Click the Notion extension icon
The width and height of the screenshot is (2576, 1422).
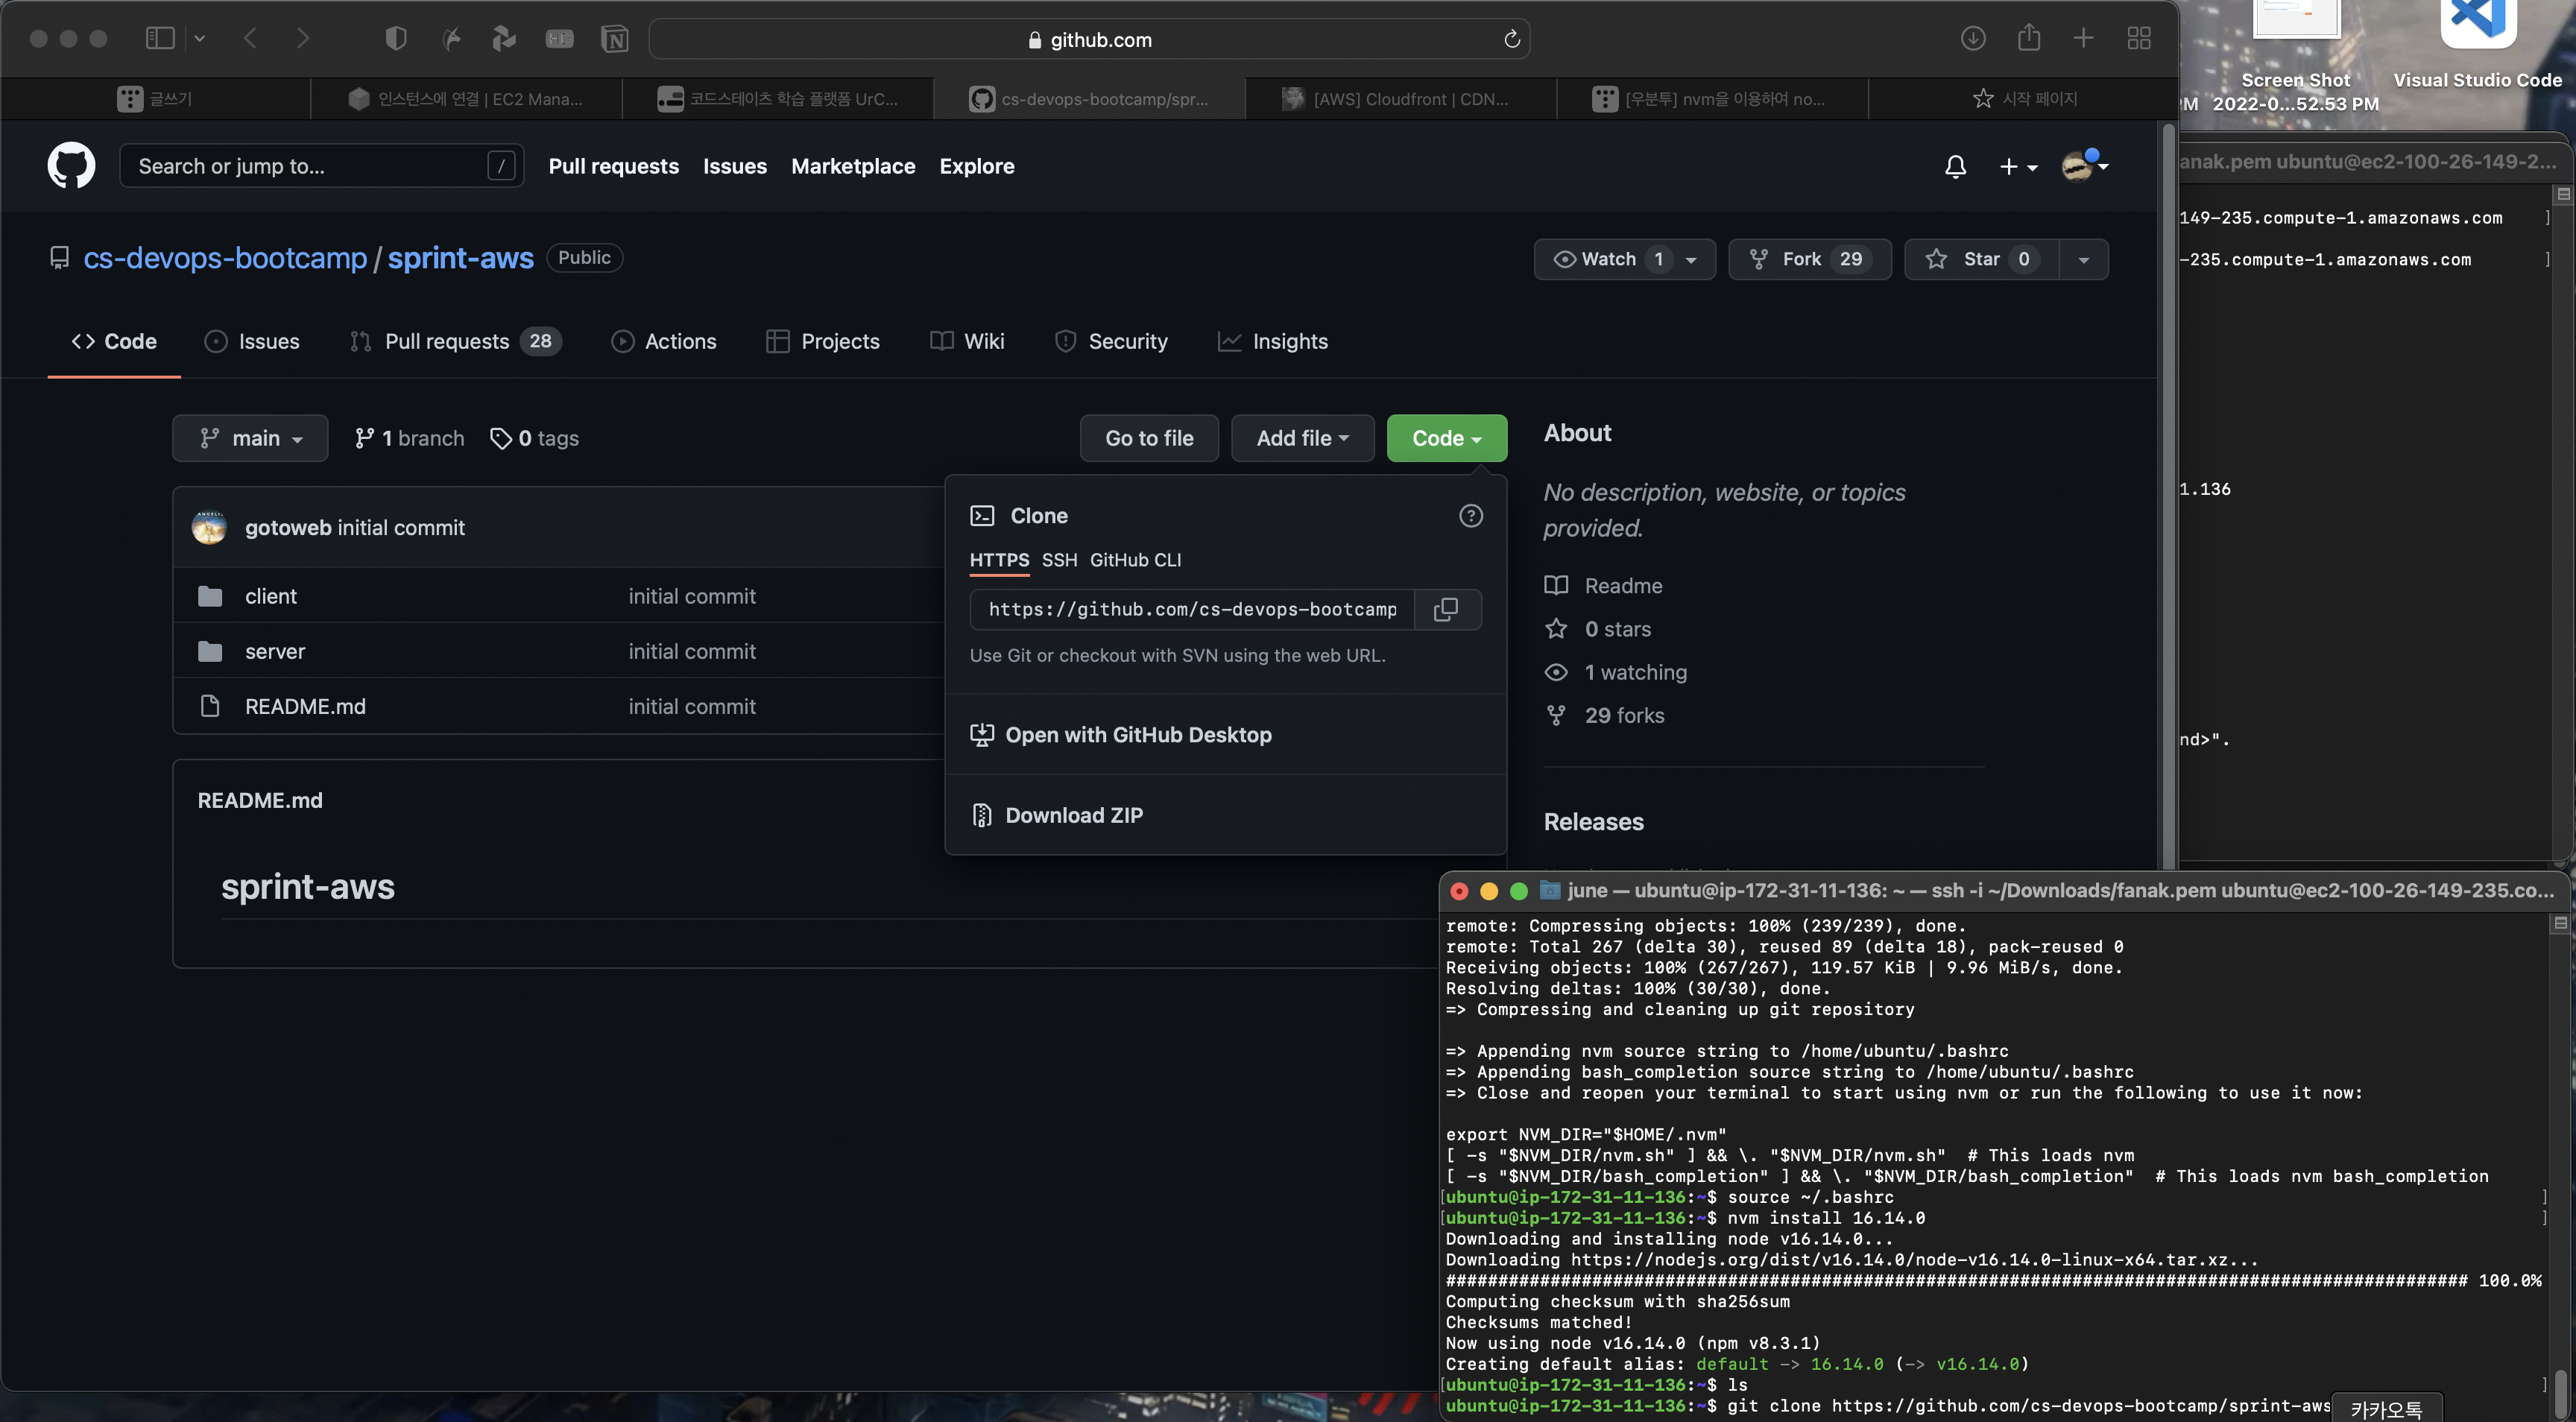(x=614, y=39)
